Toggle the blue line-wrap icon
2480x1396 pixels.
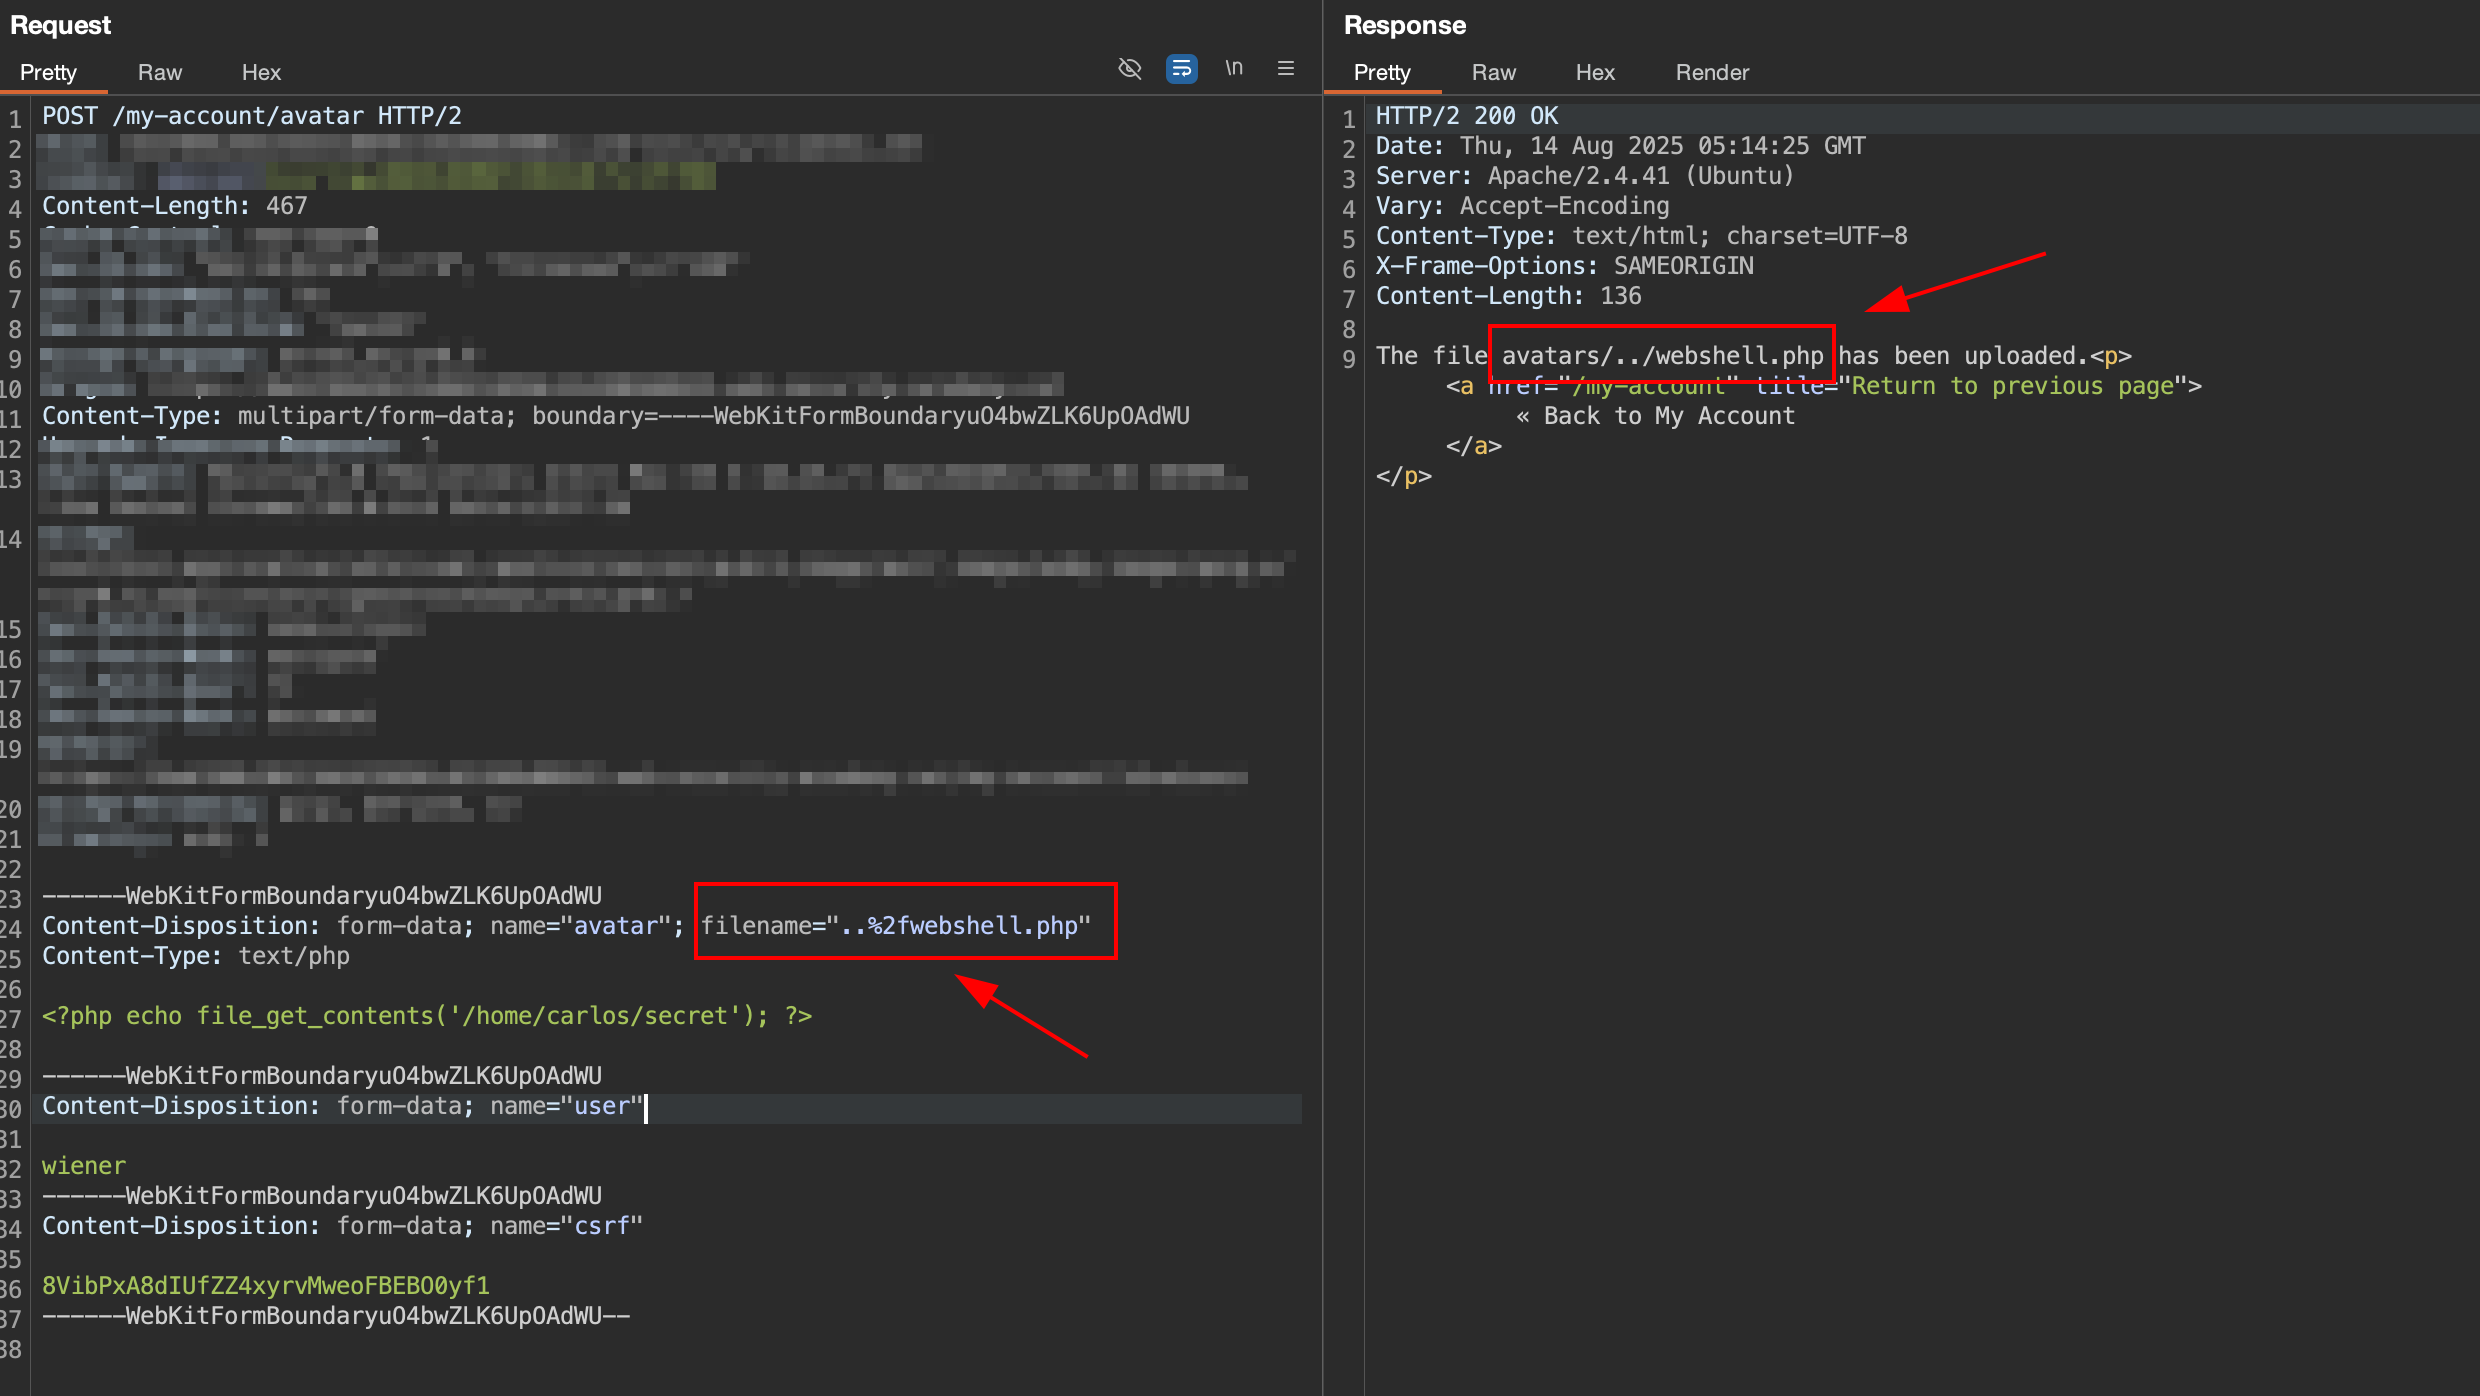point(1181,69)
